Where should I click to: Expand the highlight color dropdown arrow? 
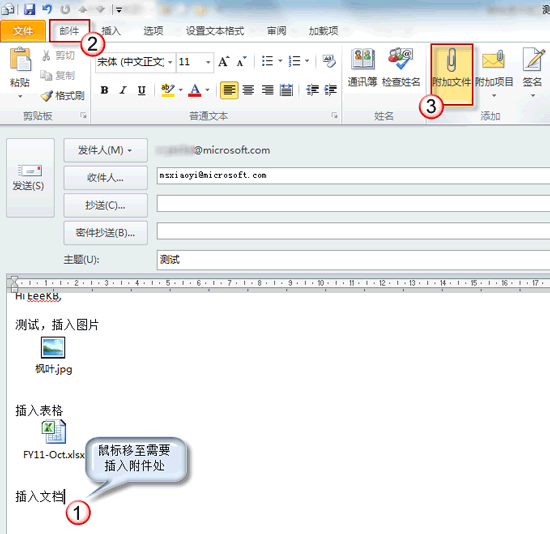181,91
